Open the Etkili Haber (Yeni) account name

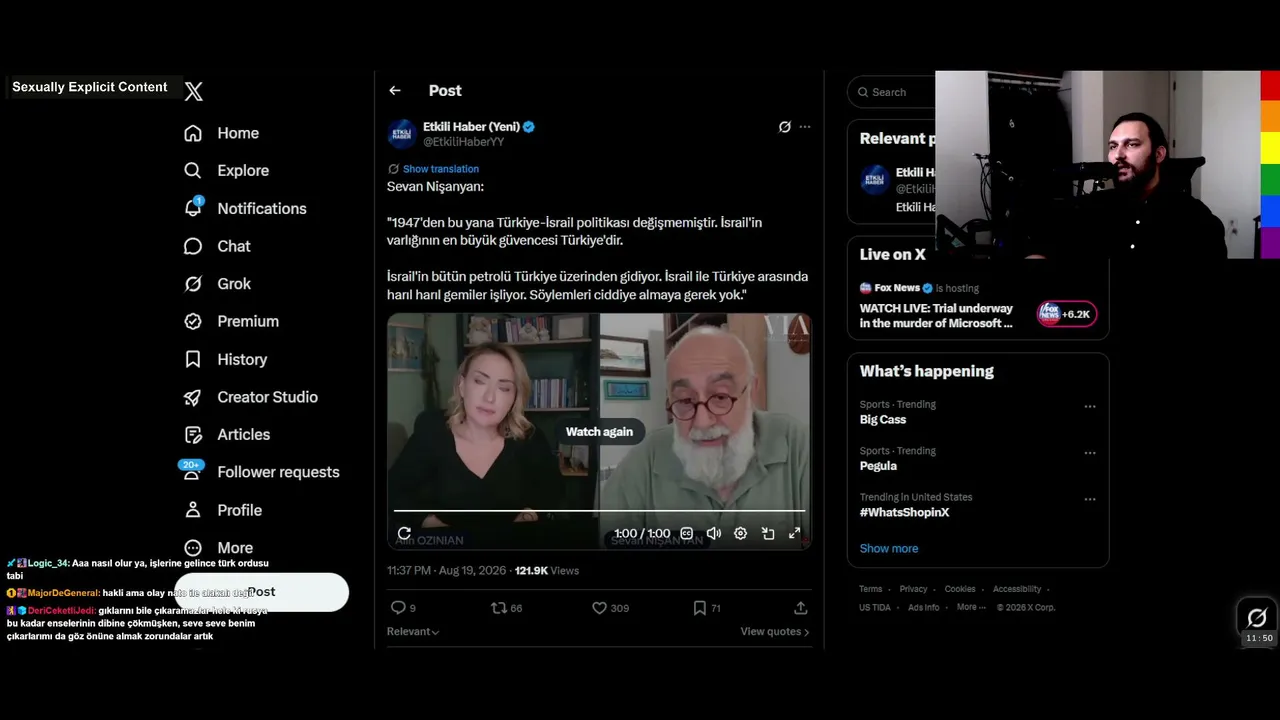(471, 126)
